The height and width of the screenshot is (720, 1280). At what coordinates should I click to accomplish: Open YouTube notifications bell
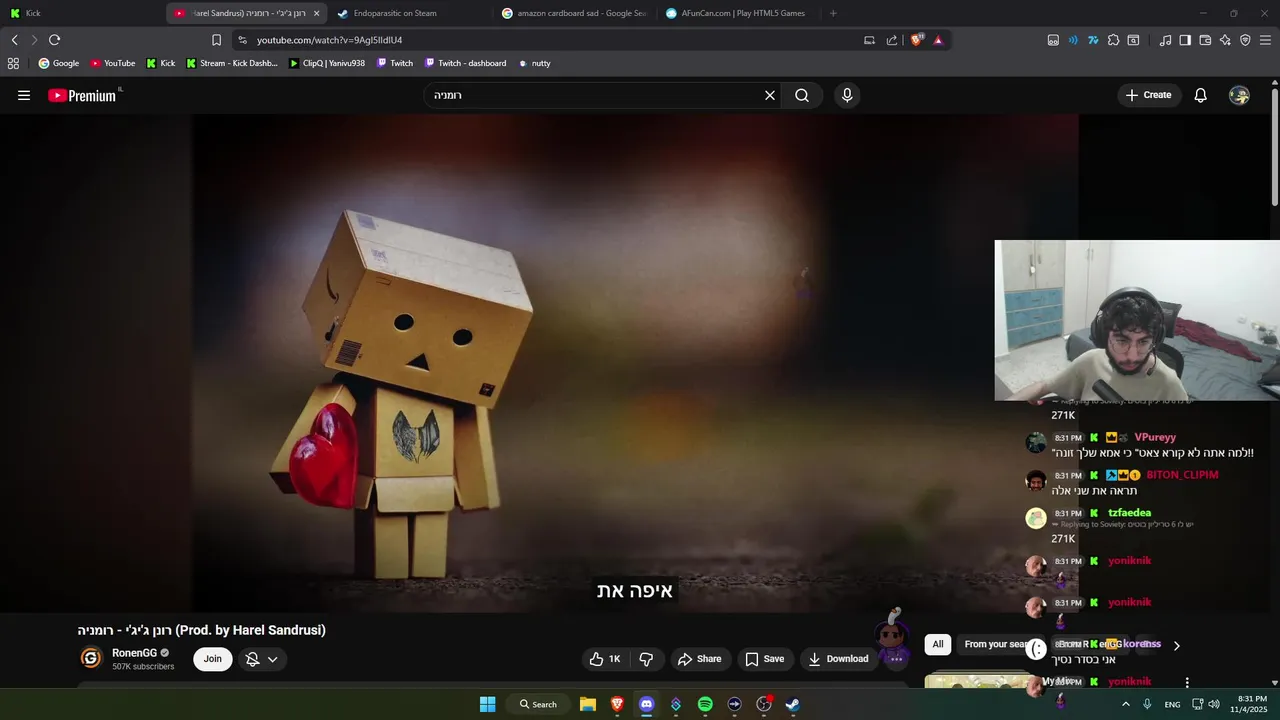1200,95
